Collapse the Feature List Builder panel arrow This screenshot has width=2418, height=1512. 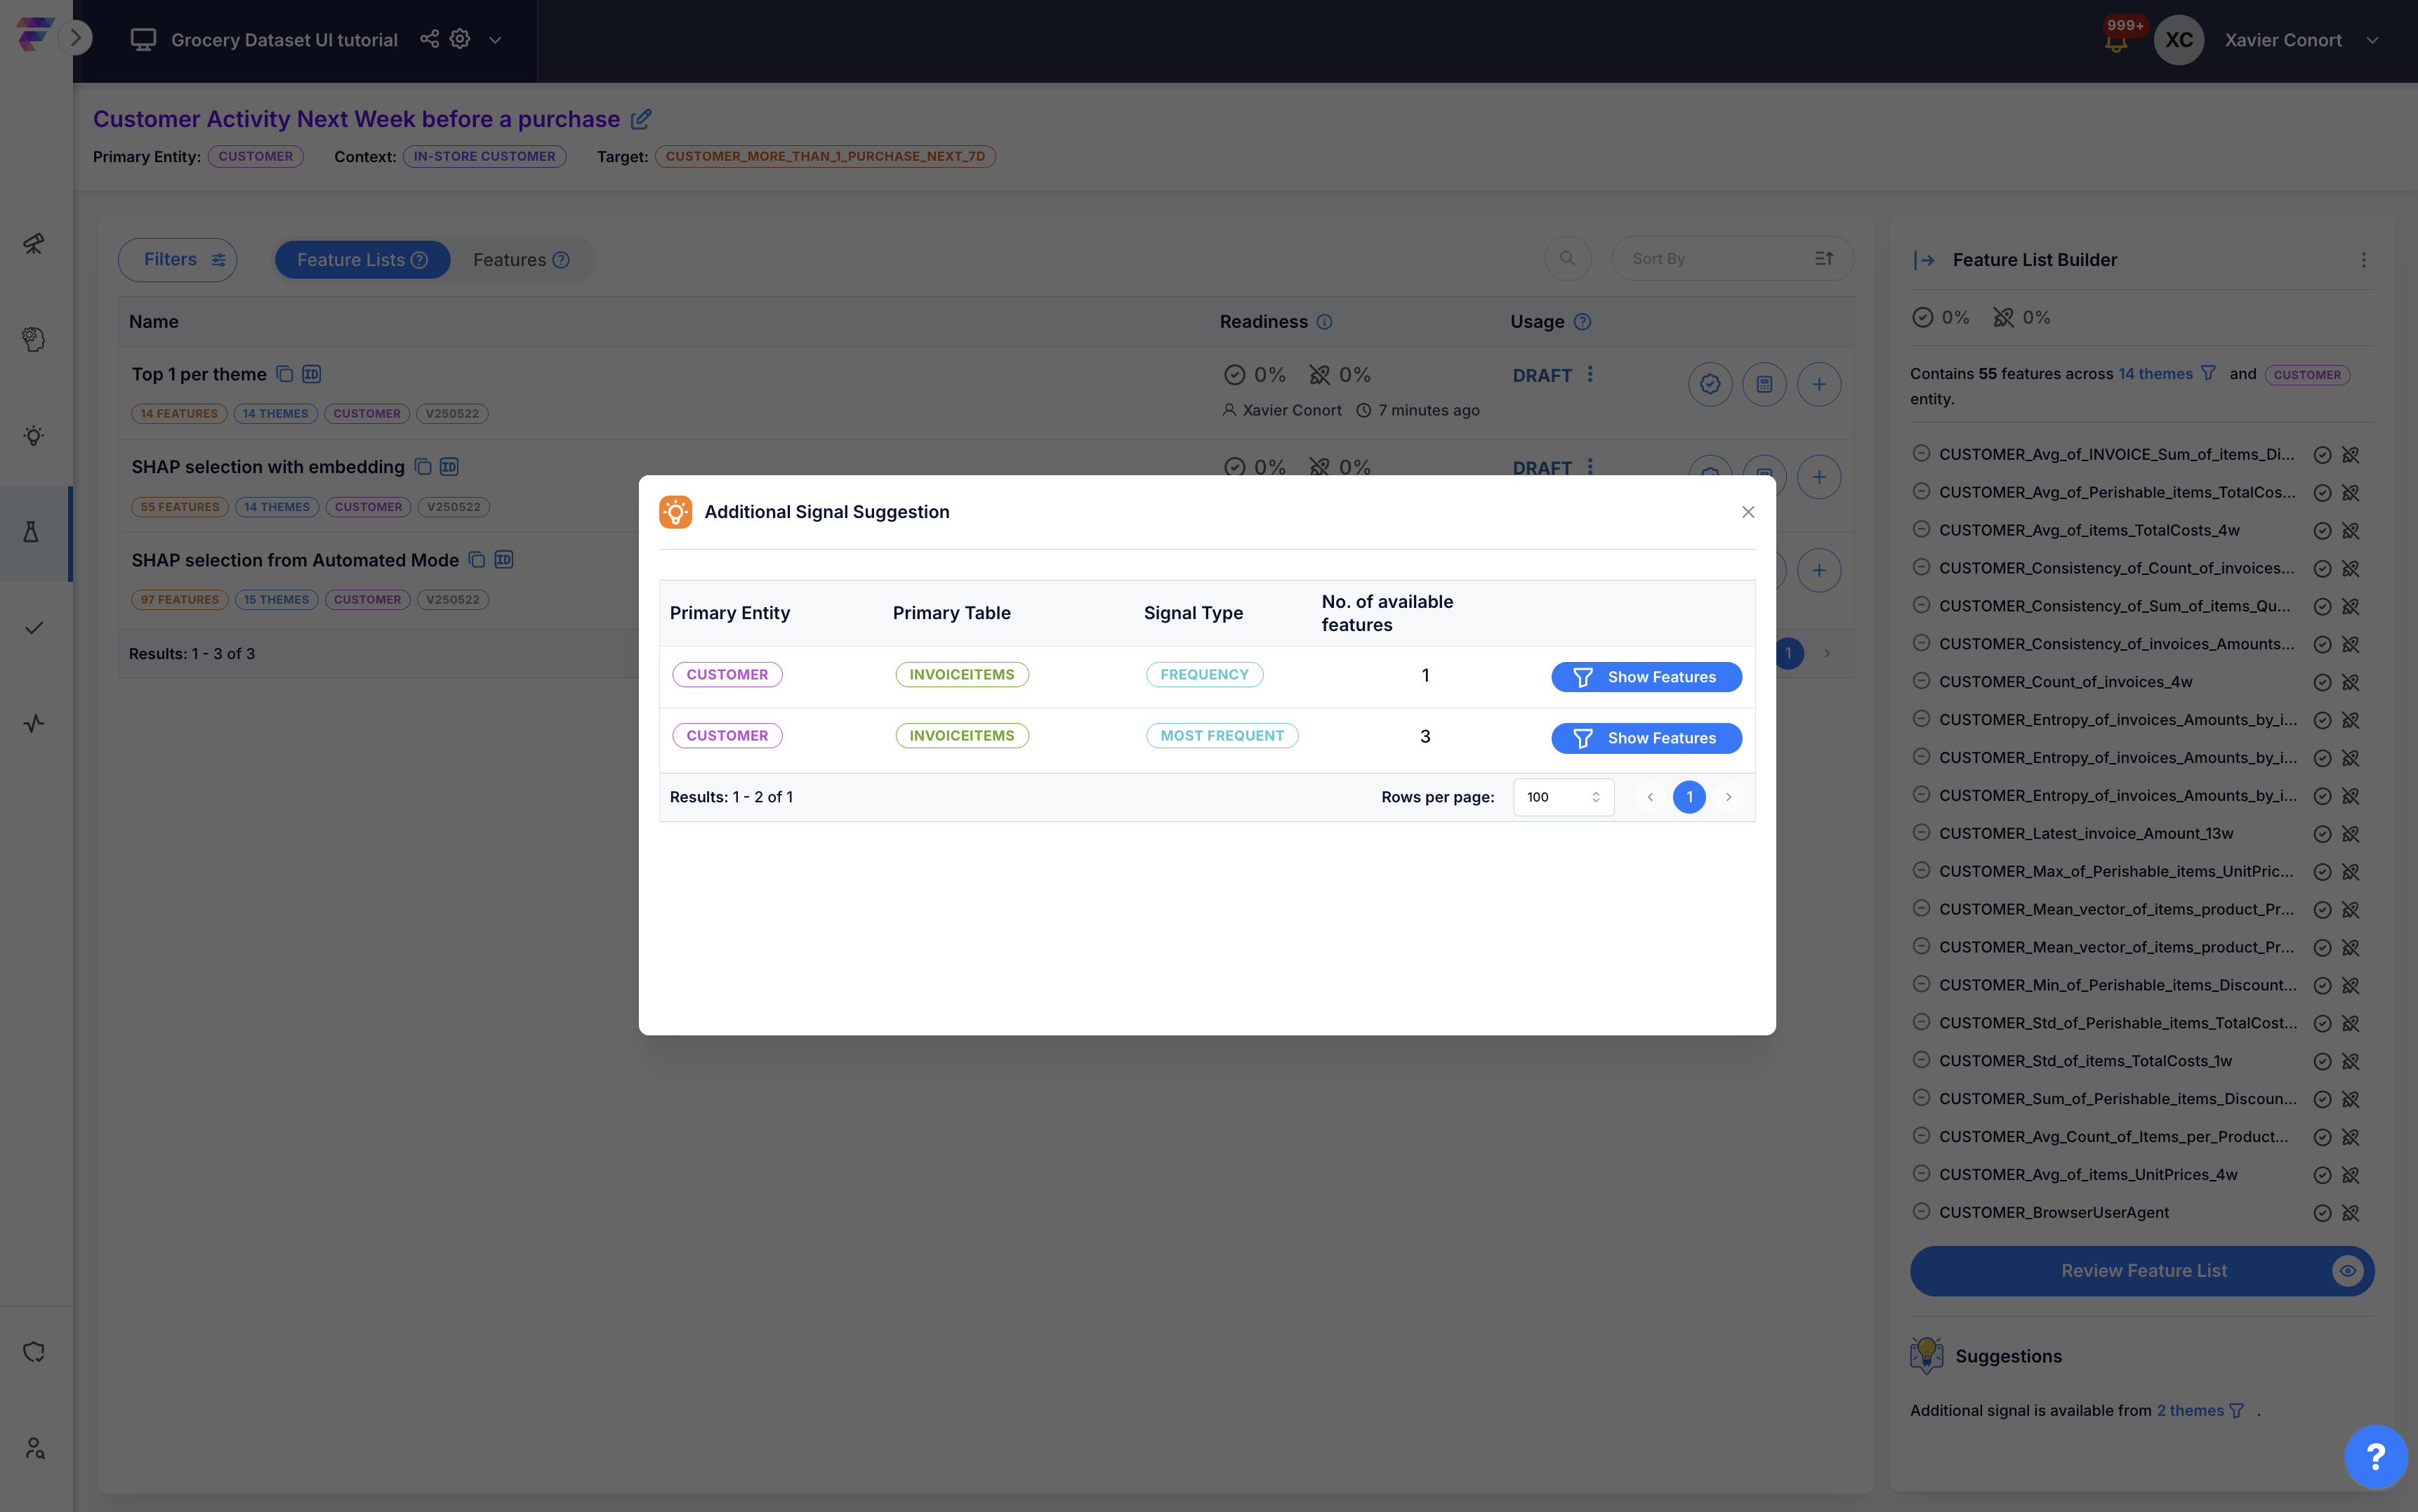[1924, 260]
